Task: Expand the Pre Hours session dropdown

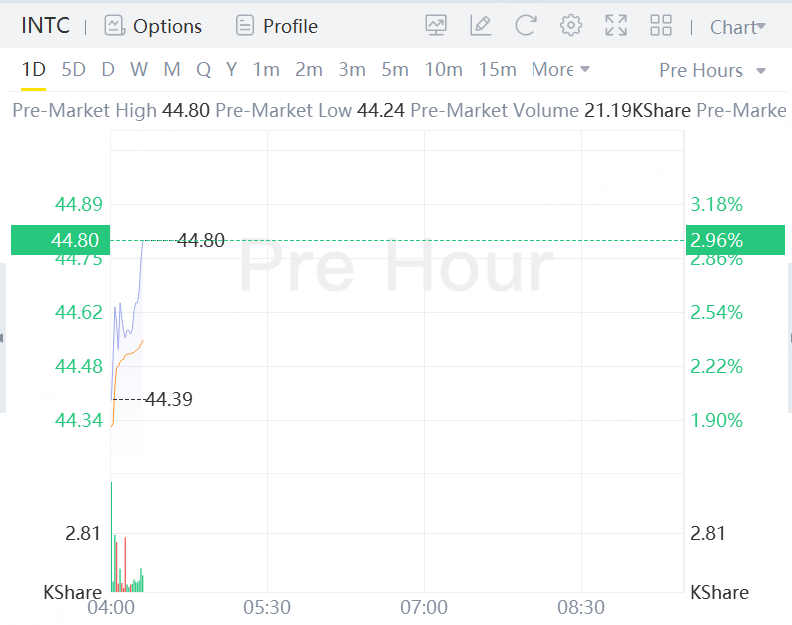Action: coord(713,71)
